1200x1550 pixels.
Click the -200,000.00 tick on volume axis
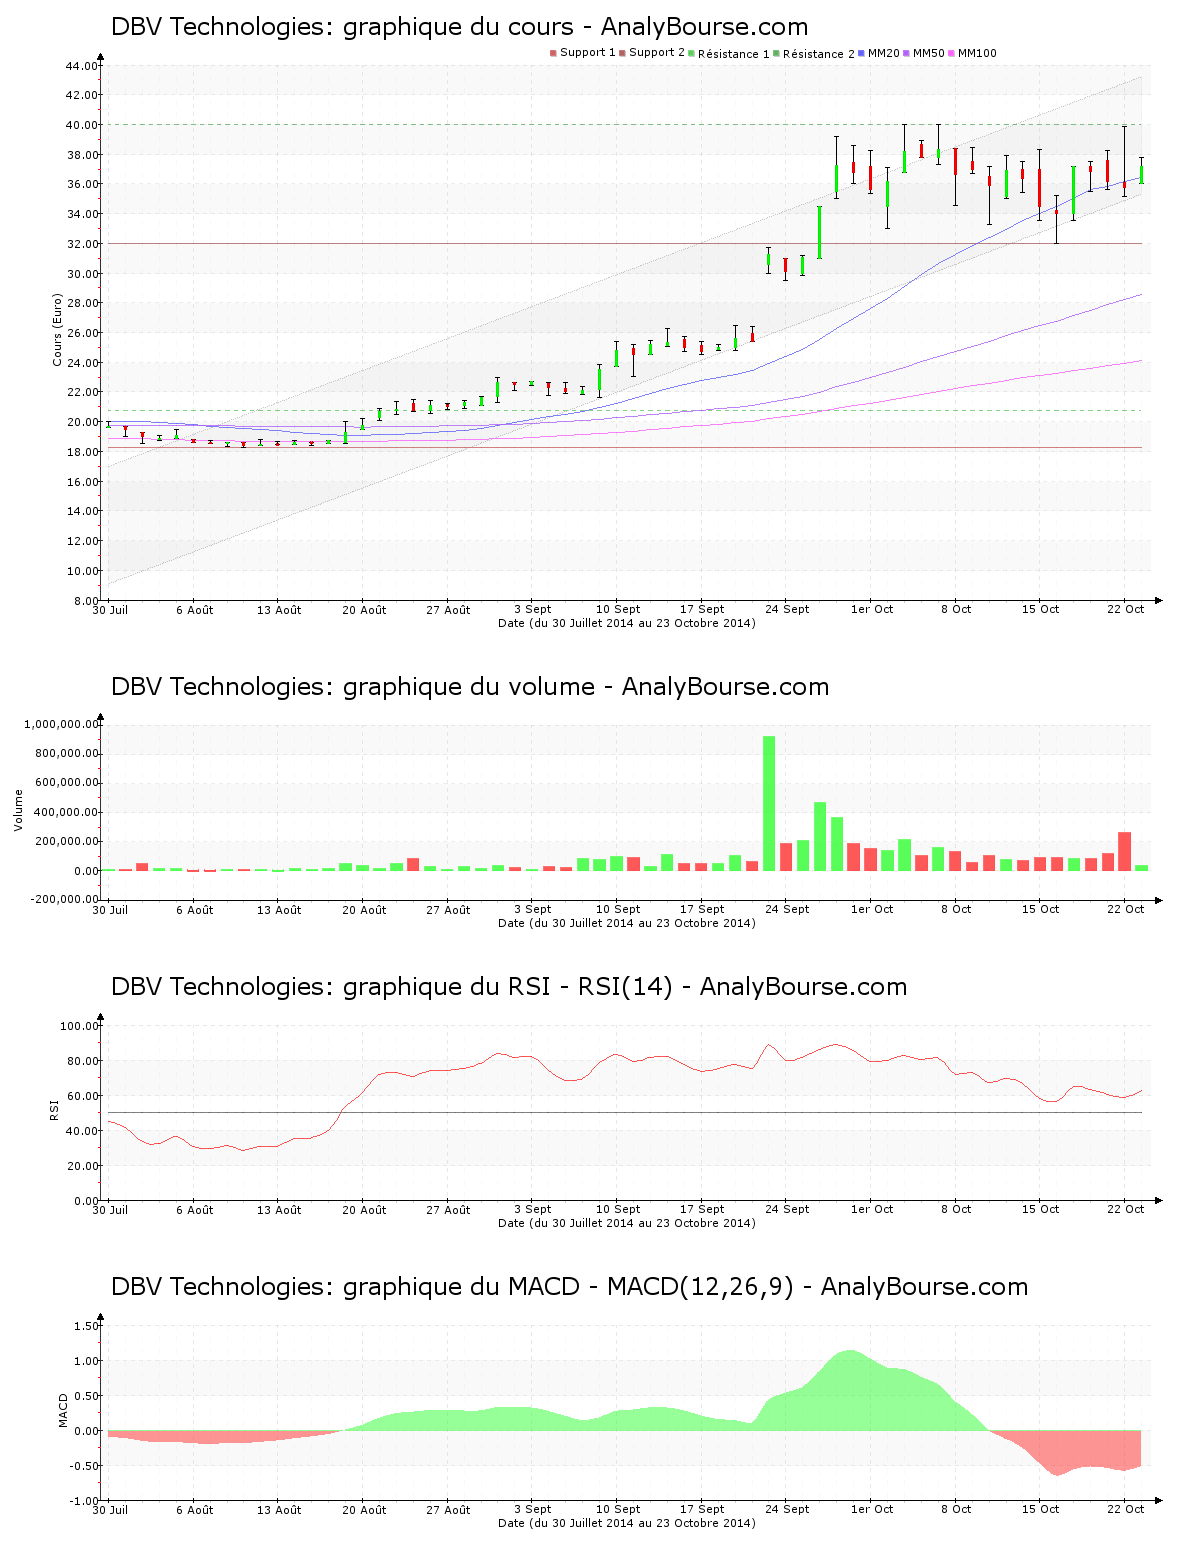[62, 900]
